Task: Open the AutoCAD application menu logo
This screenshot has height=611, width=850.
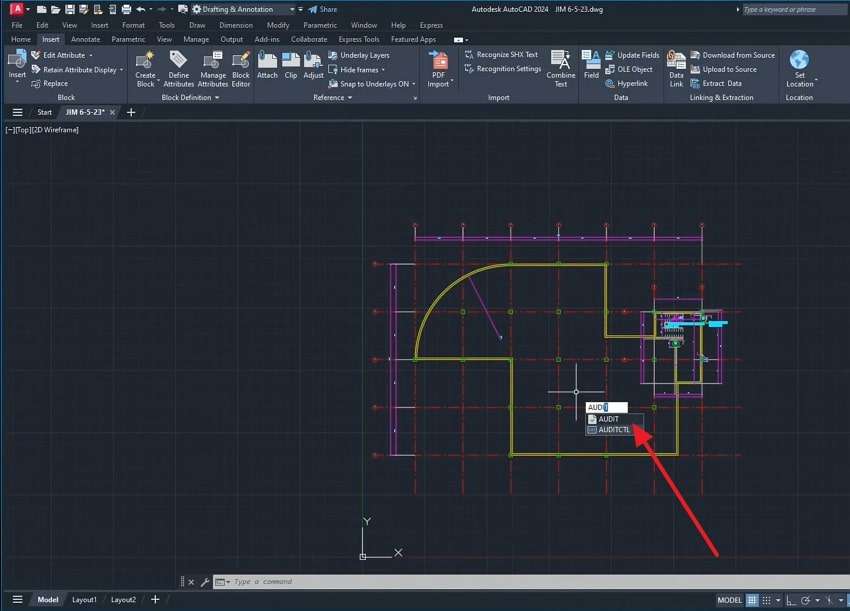Action: tap(17, 9)
